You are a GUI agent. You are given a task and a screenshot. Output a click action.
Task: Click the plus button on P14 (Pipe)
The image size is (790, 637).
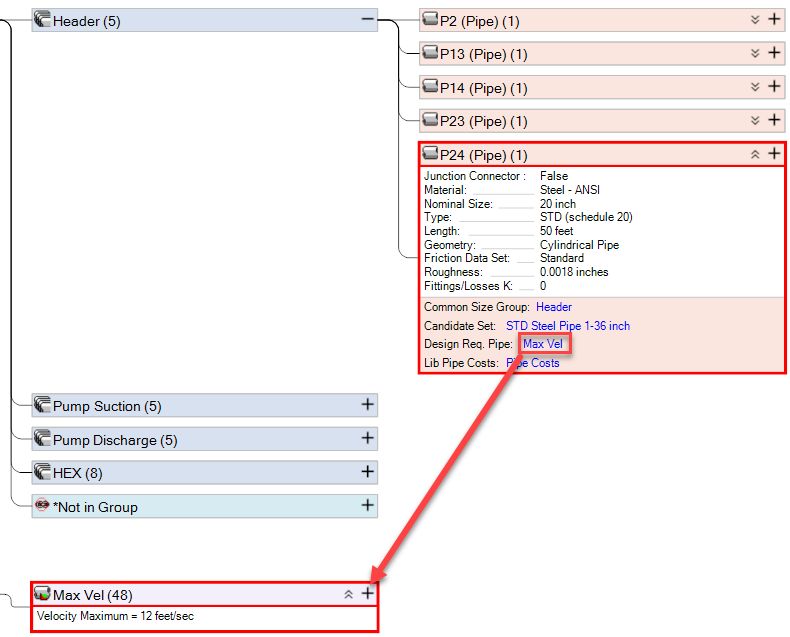774,86
